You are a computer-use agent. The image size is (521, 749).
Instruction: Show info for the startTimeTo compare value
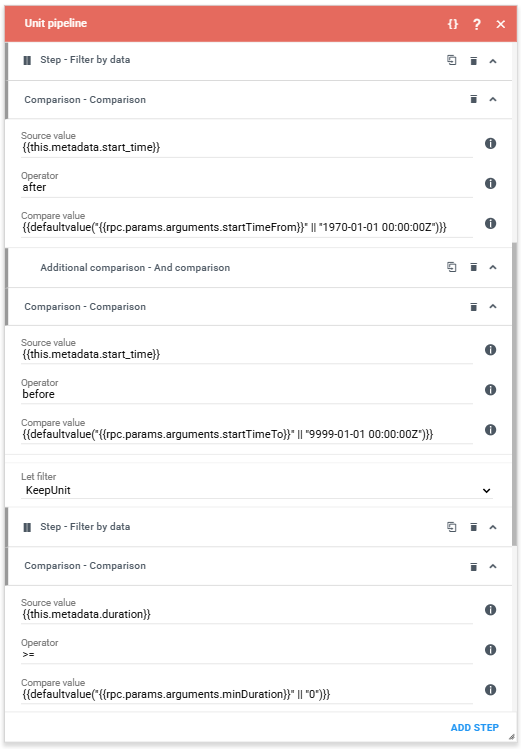pos(490,429)
